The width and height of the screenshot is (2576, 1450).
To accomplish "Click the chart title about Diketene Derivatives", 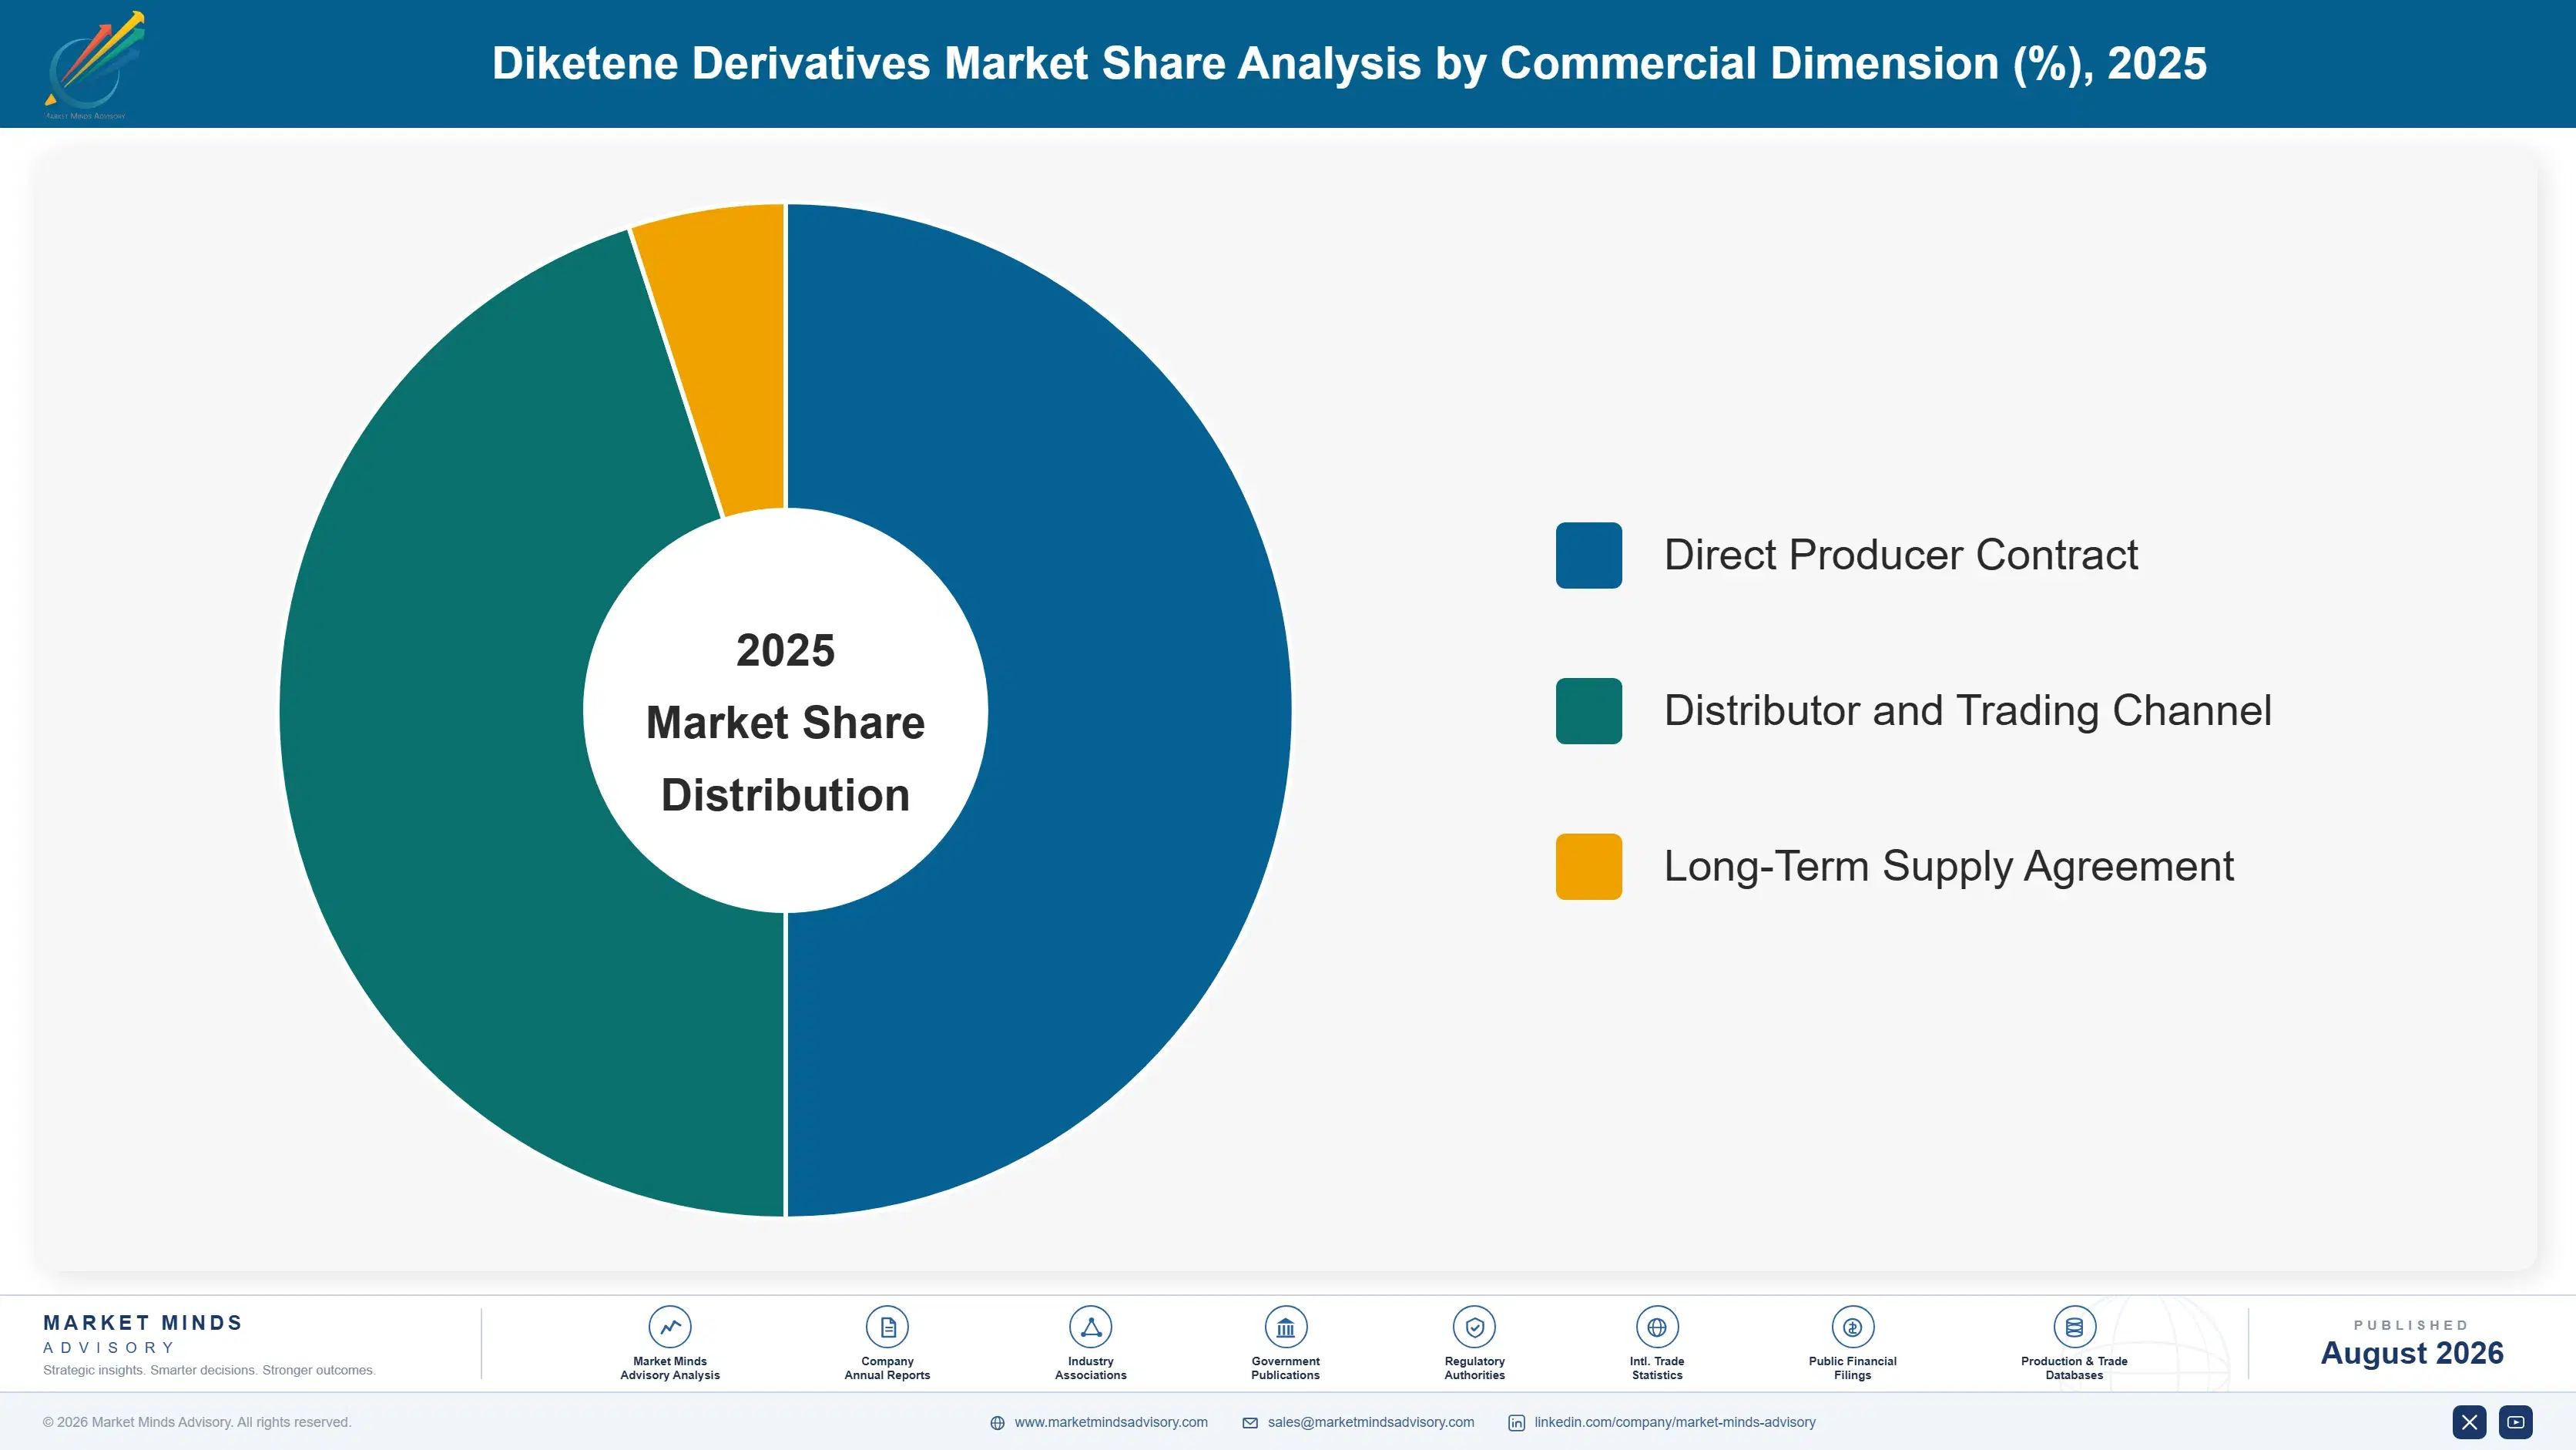I will coord(1349,64).
